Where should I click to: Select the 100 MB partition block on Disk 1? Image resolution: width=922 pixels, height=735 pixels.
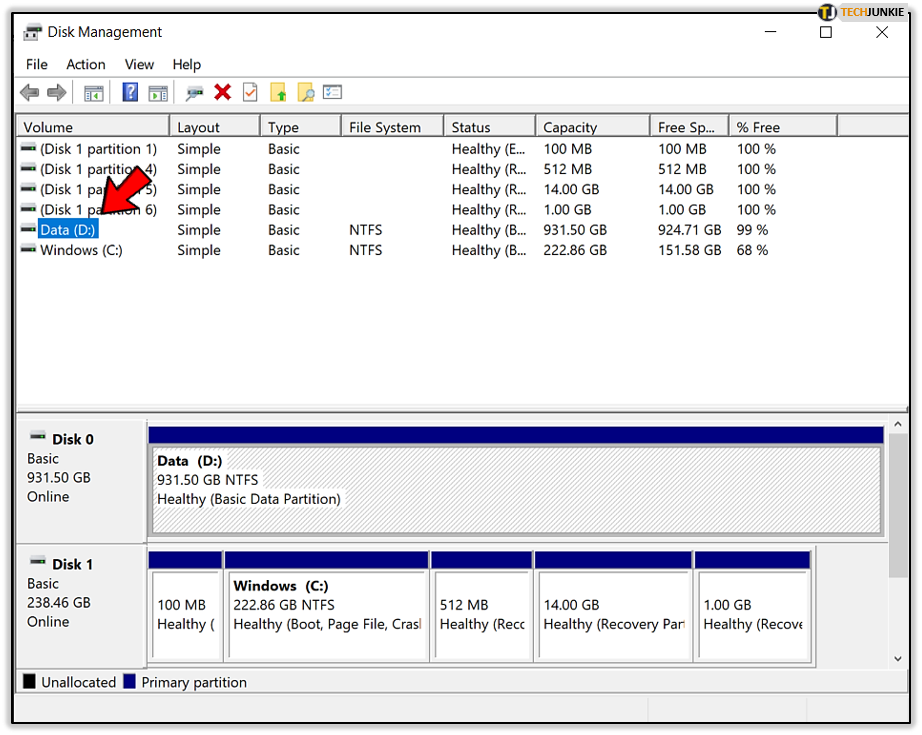click(185, 614)
